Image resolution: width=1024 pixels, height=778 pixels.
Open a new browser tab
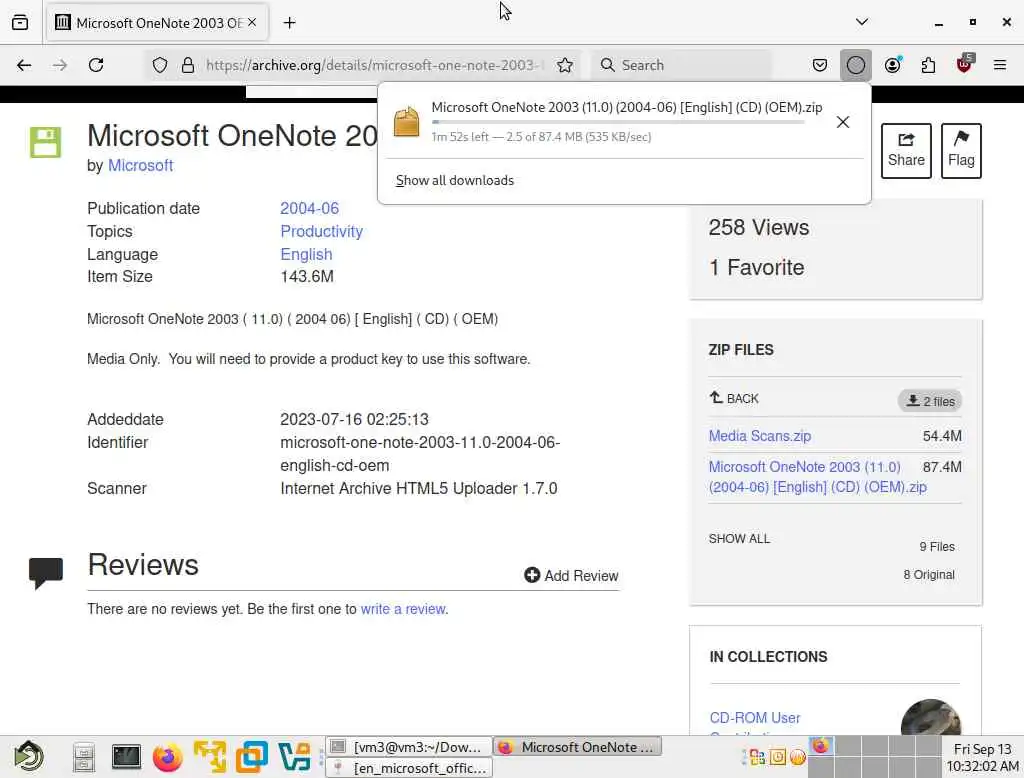[289, 23]
